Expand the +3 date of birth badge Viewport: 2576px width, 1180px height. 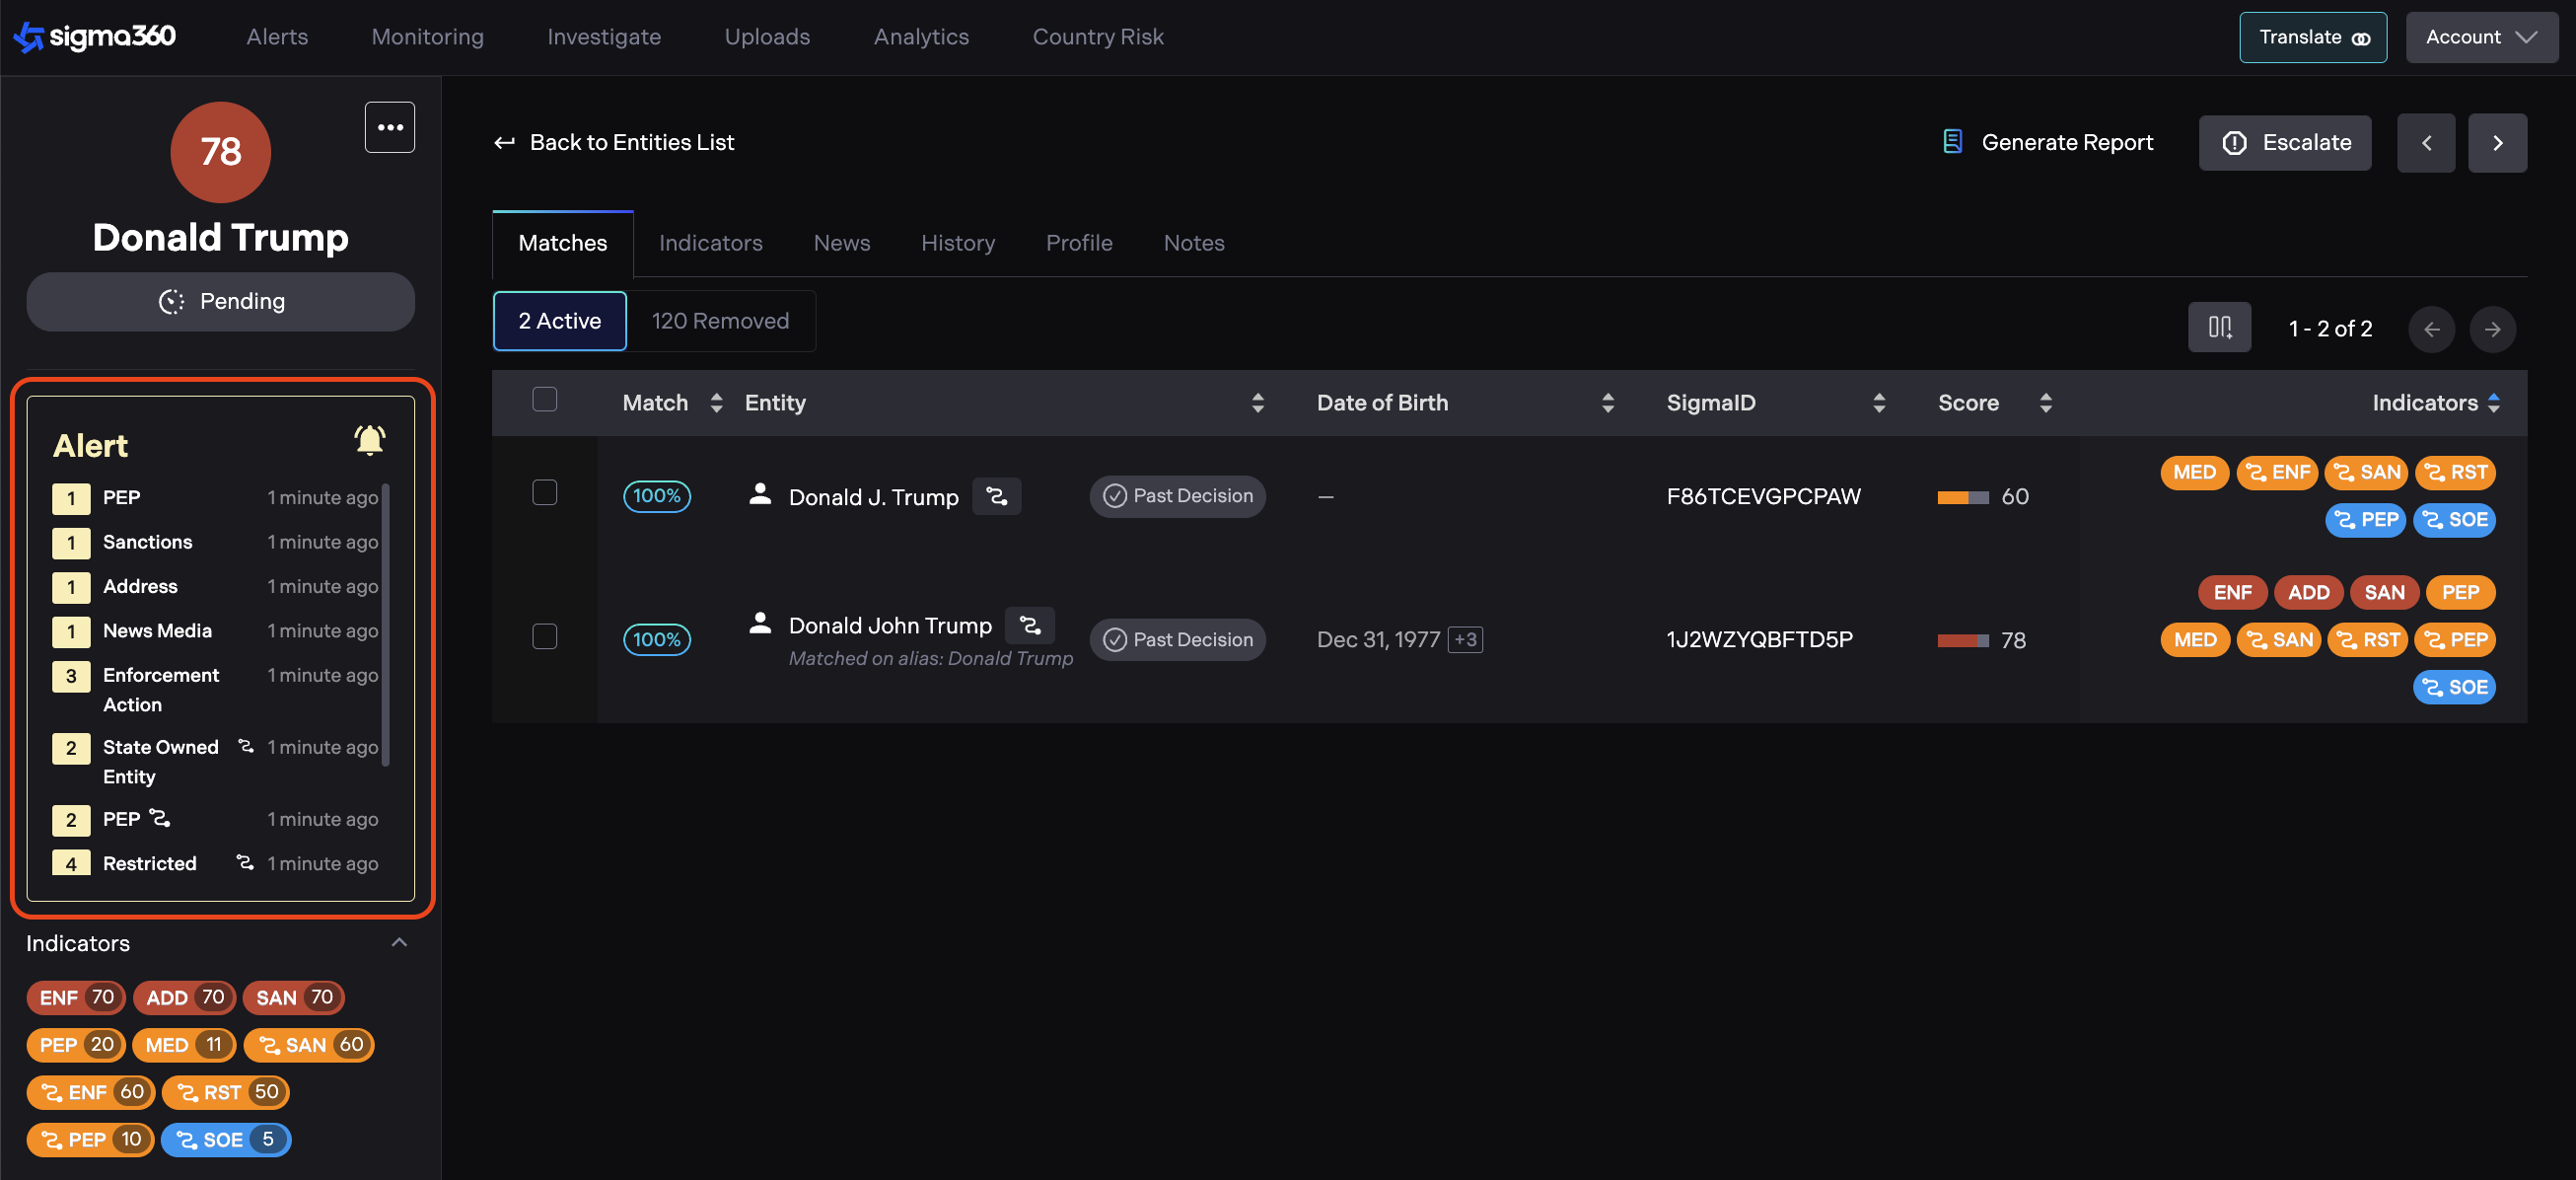click(1465, 640)
